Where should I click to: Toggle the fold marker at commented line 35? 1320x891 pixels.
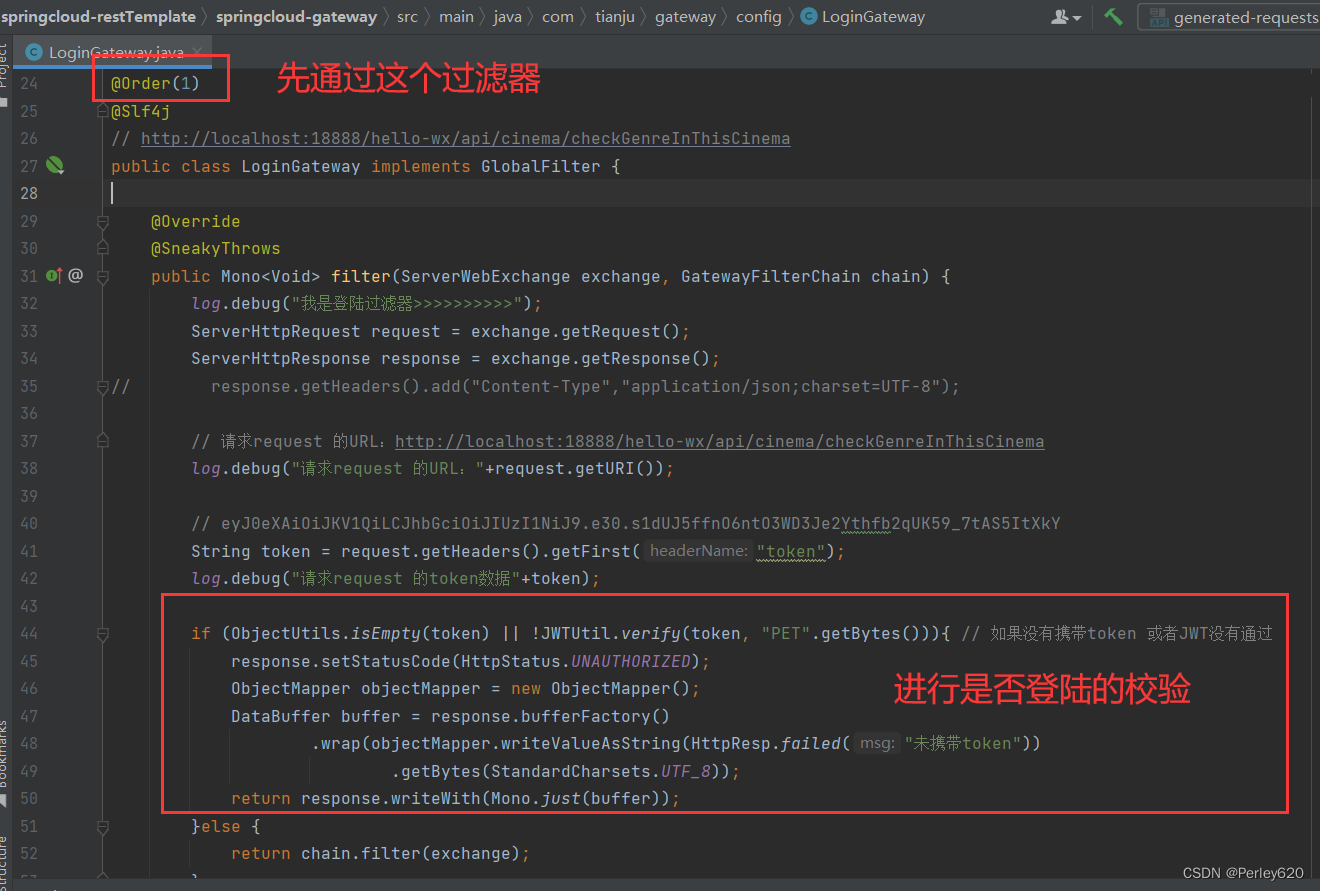tap(102, 386)
